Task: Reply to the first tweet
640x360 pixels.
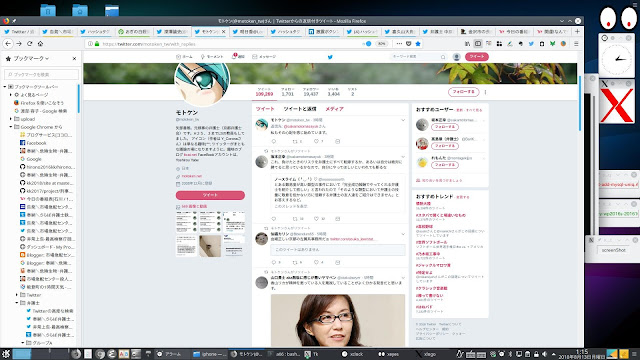Action: [274, 141]
